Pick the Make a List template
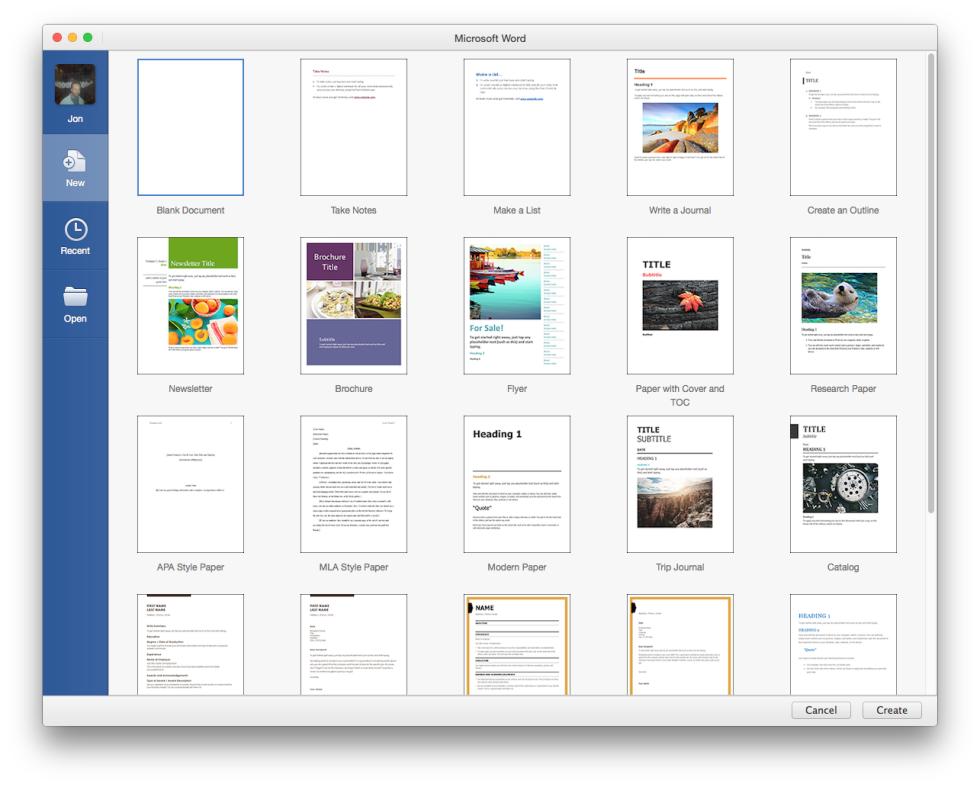980x787 pixels. coord(517,127)
